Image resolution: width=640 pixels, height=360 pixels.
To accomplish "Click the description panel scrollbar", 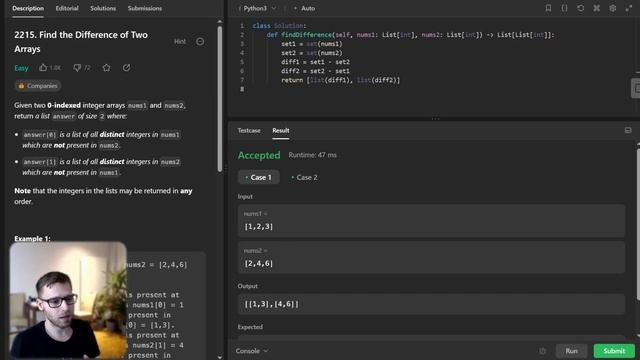I will pos(220,98).
